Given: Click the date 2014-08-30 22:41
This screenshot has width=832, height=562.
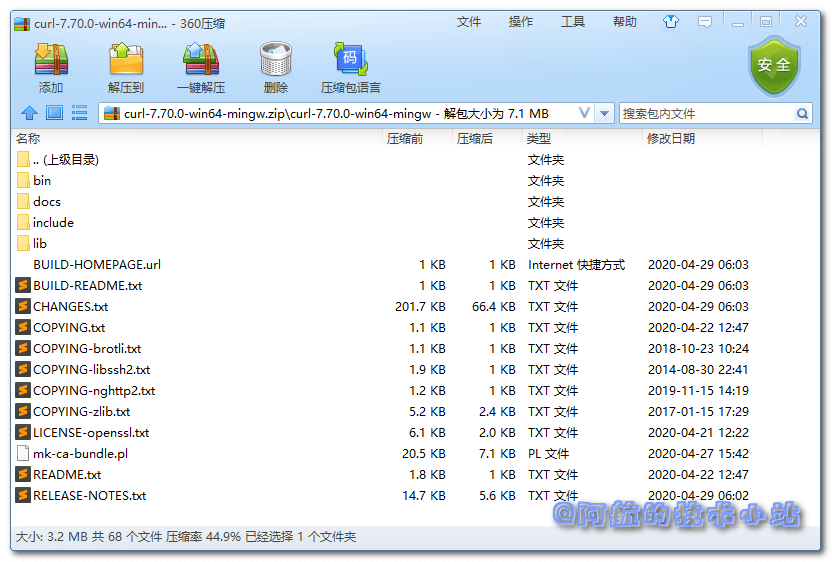Looking at the screenshot, I should click(x=698, y=369).
